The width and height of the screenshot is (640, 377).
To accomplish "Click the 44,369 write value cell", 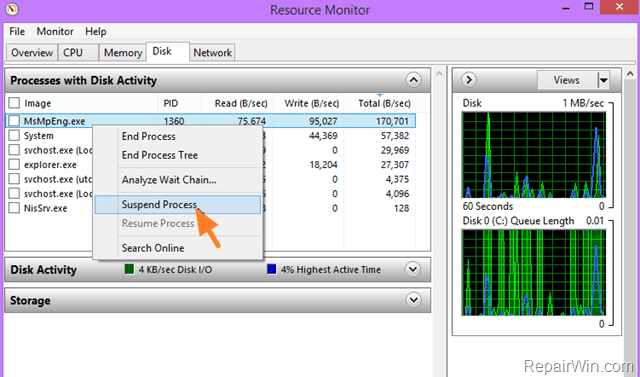I will pos(323,135).
